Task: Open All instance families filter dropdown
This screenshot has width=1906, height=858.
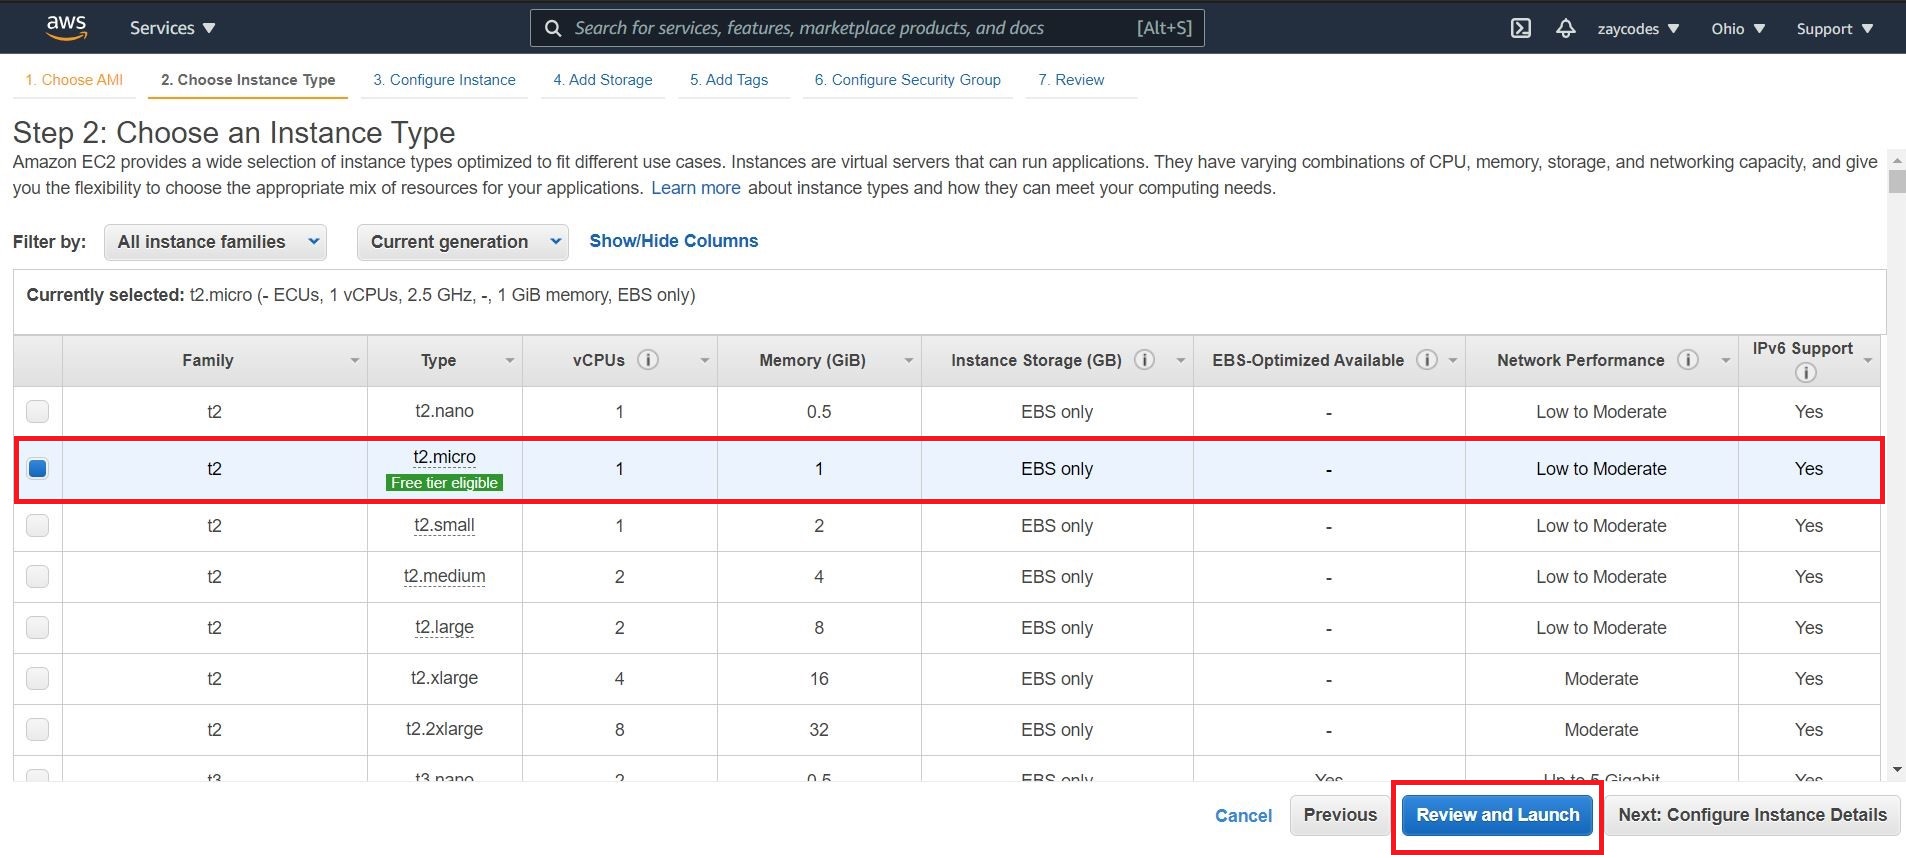Action: pos(215,242)
